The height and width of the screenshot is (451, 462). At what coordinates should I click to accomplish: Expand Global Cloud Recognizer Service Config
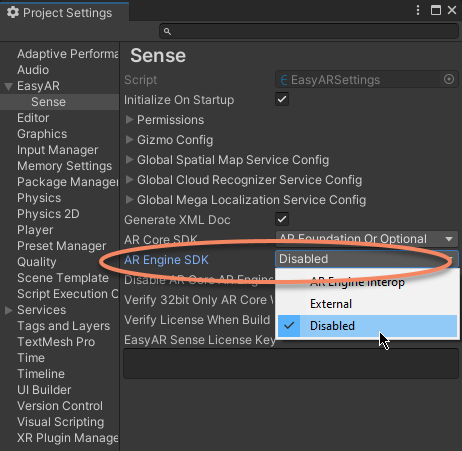(129, 179)
